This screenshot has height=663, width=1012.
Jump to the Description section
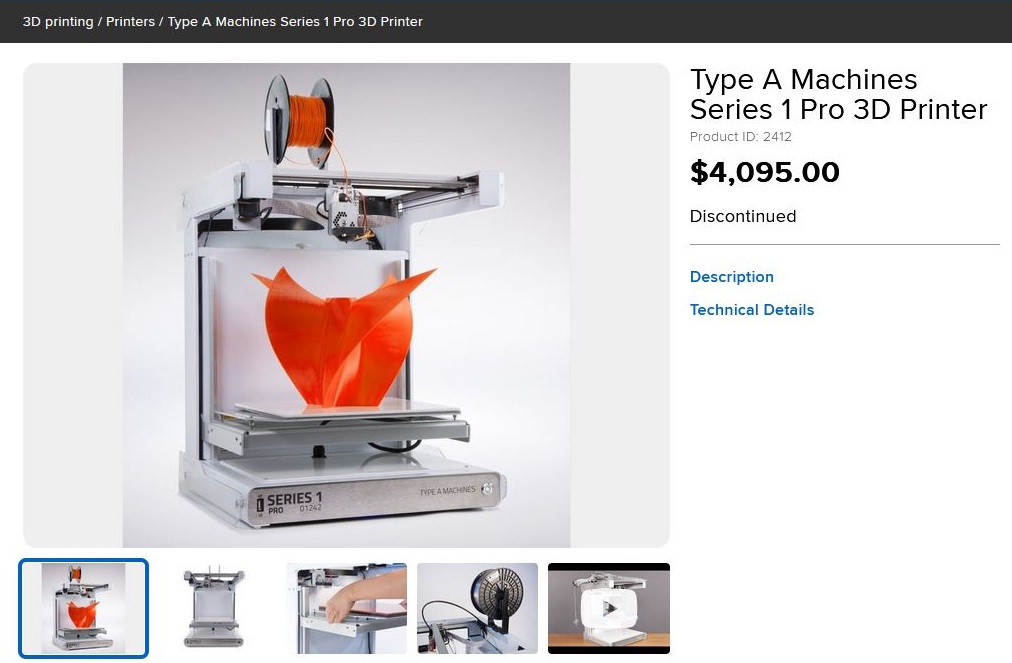click(x=731, y=276)
